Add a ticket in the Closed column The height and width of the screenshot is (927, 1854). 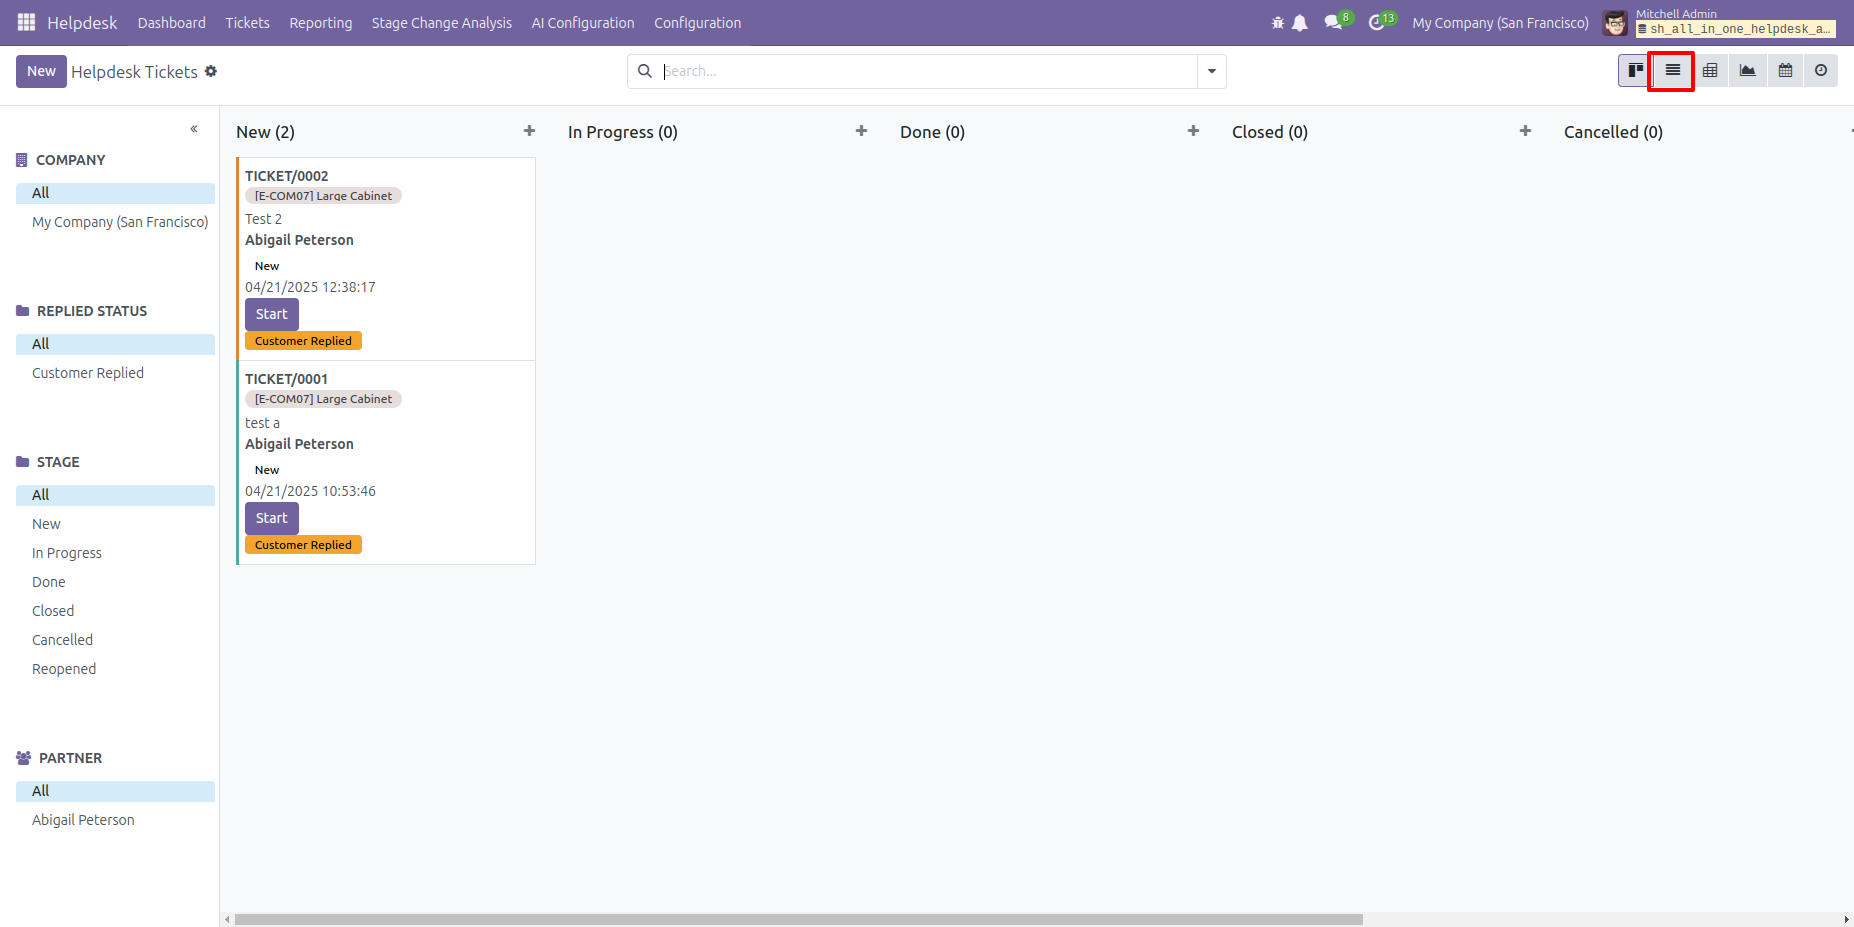1525,131
